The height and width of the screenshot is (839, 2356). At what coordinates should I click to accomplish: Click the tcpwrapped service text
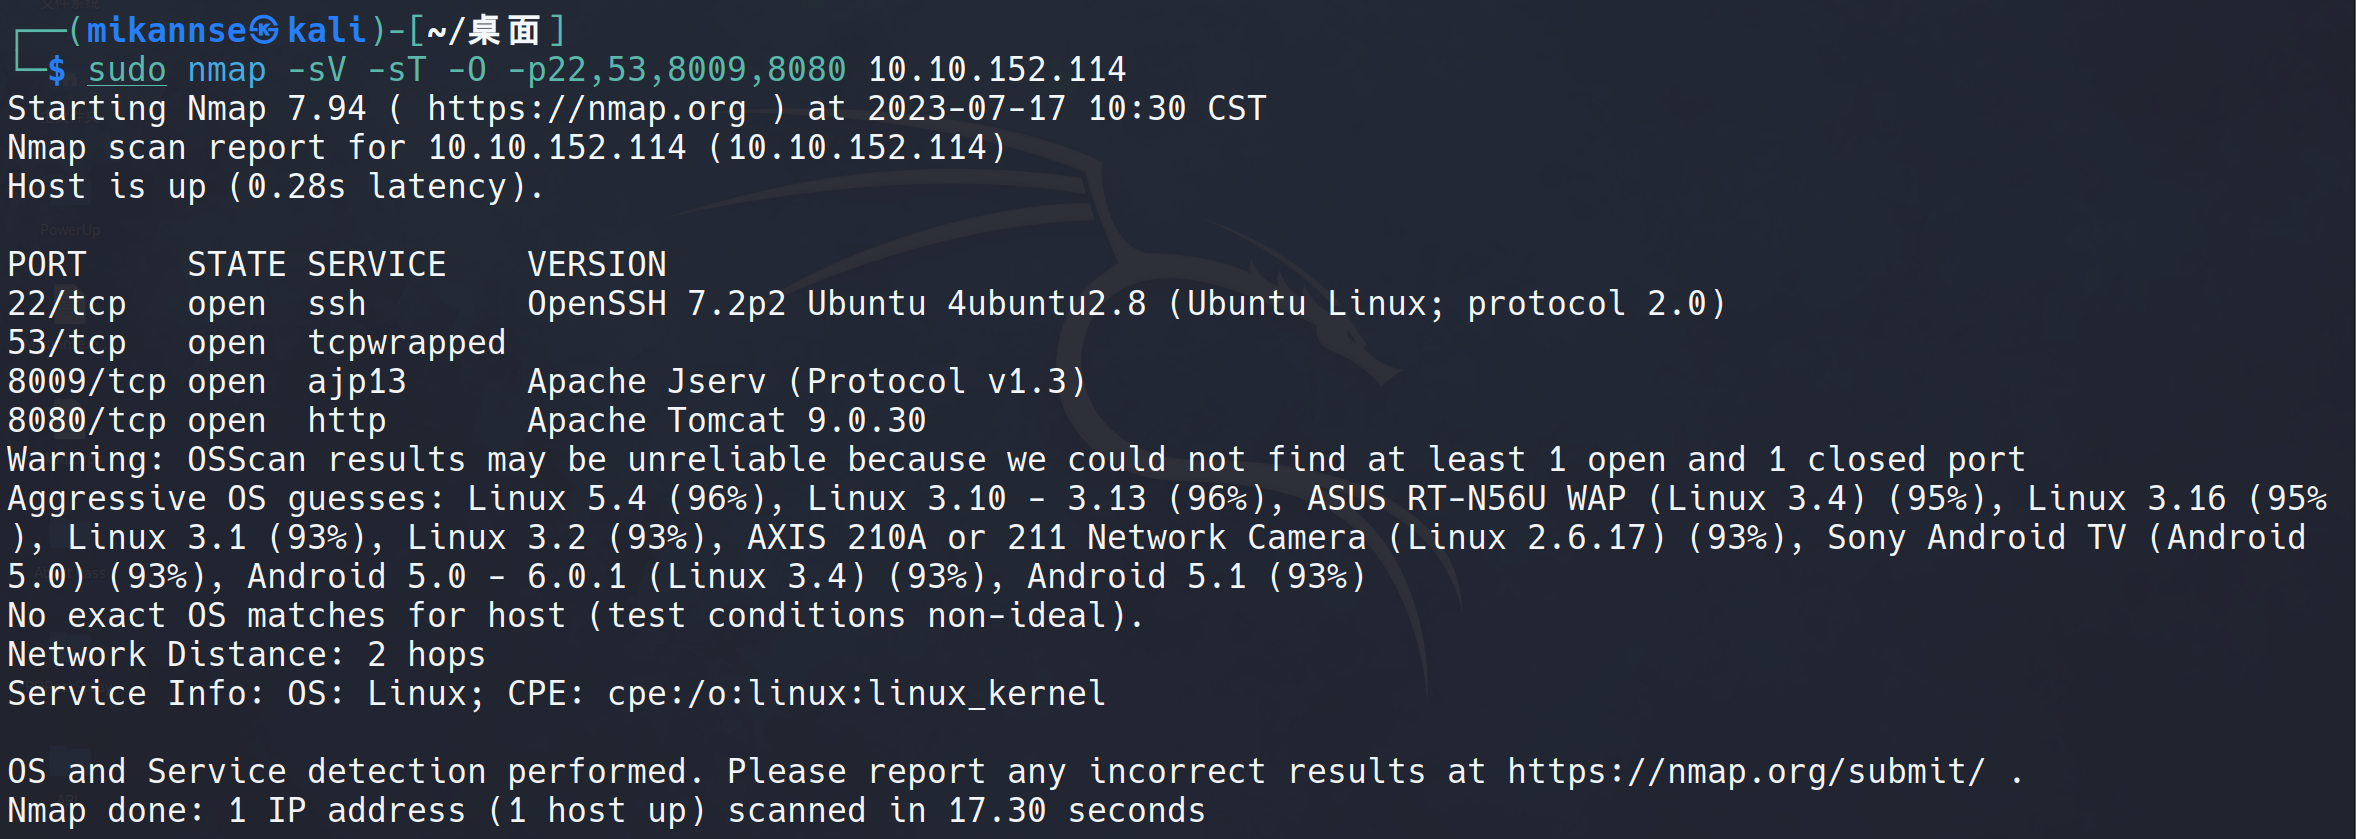coord(406,343)
